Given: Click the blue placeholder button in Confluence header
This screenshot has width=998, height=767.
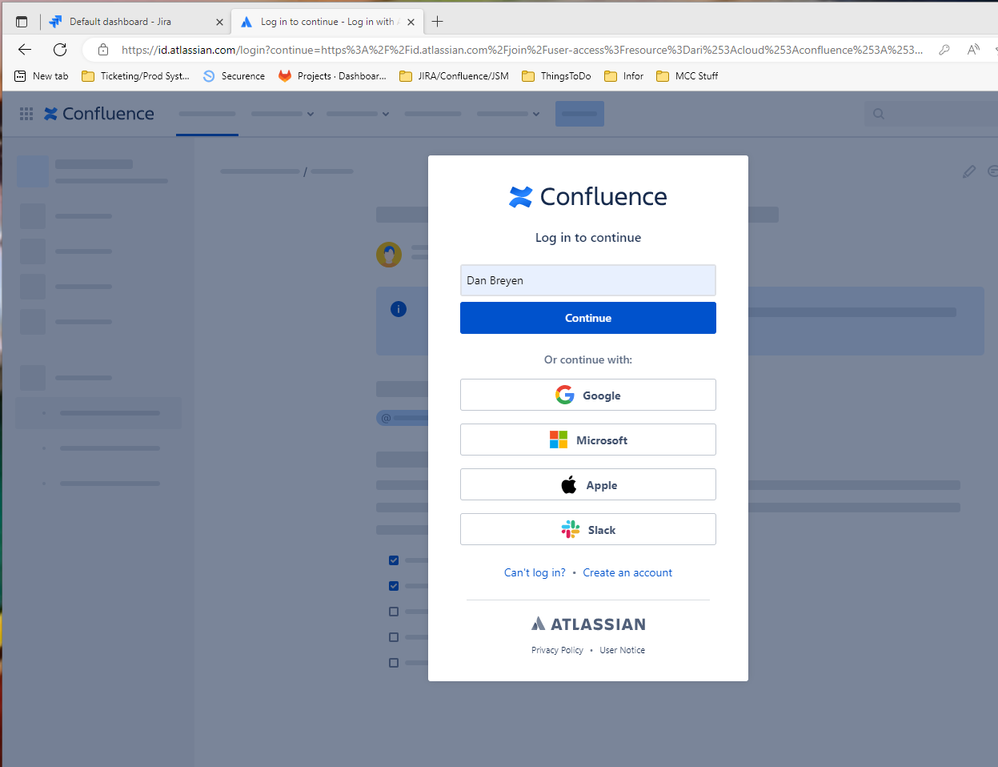Looking at the screenshot, I should point(580,114).
